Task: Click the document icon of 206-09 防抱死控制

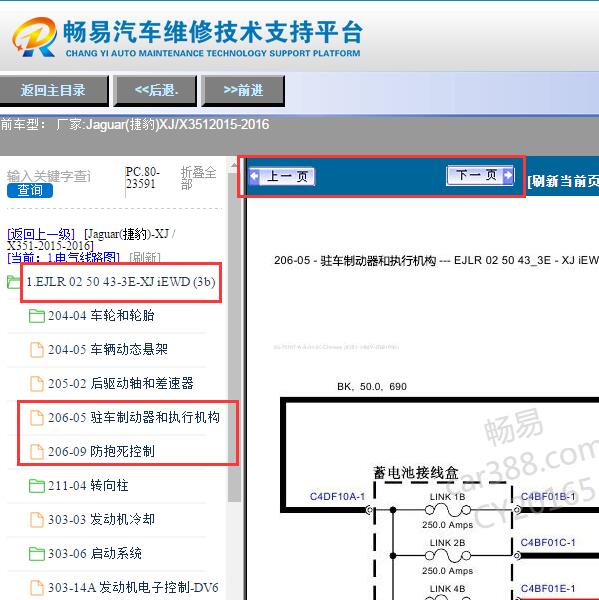Action: point(37,452)
